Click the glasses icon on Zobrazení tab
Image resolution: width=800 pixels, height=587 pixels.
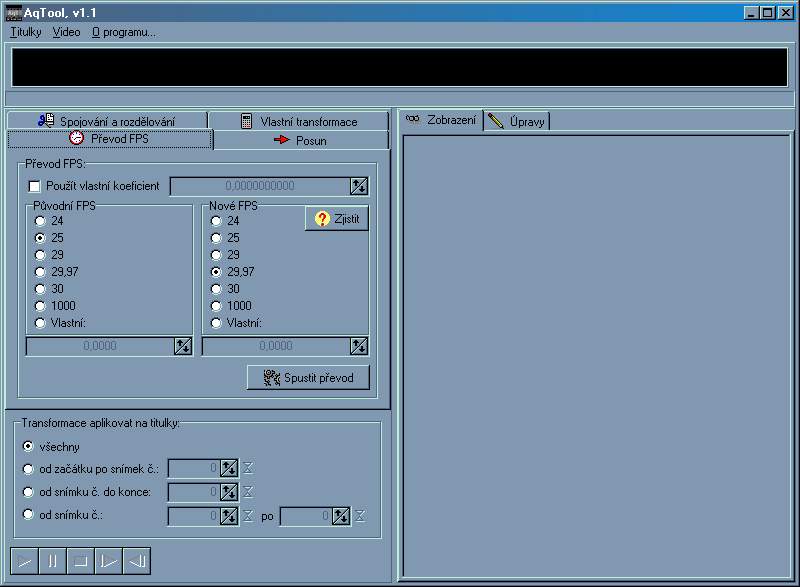pos(413,118)
